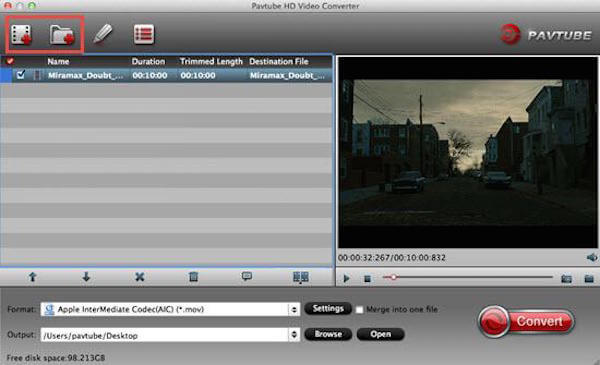
Task: Click the Add Video file icon
Action: [x=21, y=35]
